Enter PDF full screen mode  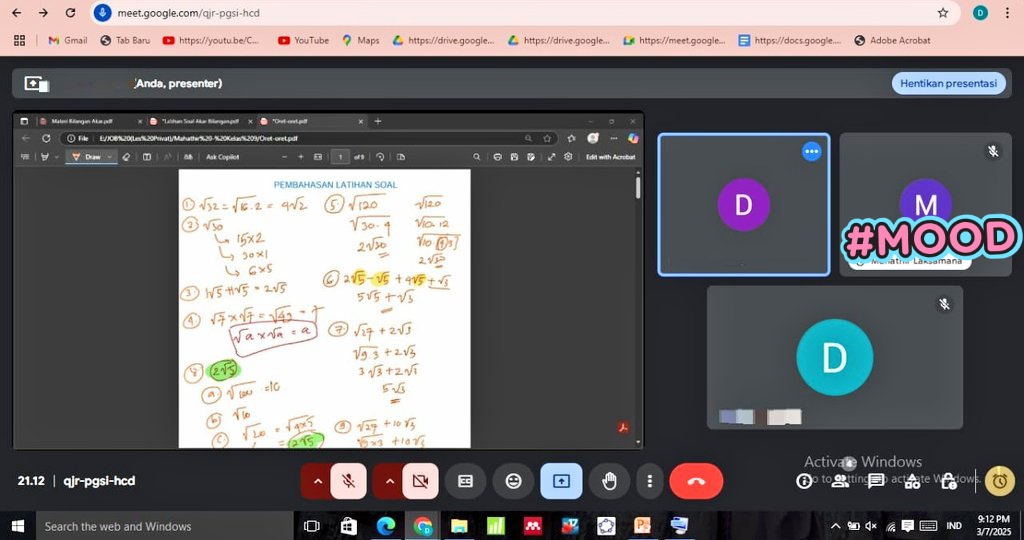click(552, 157)
